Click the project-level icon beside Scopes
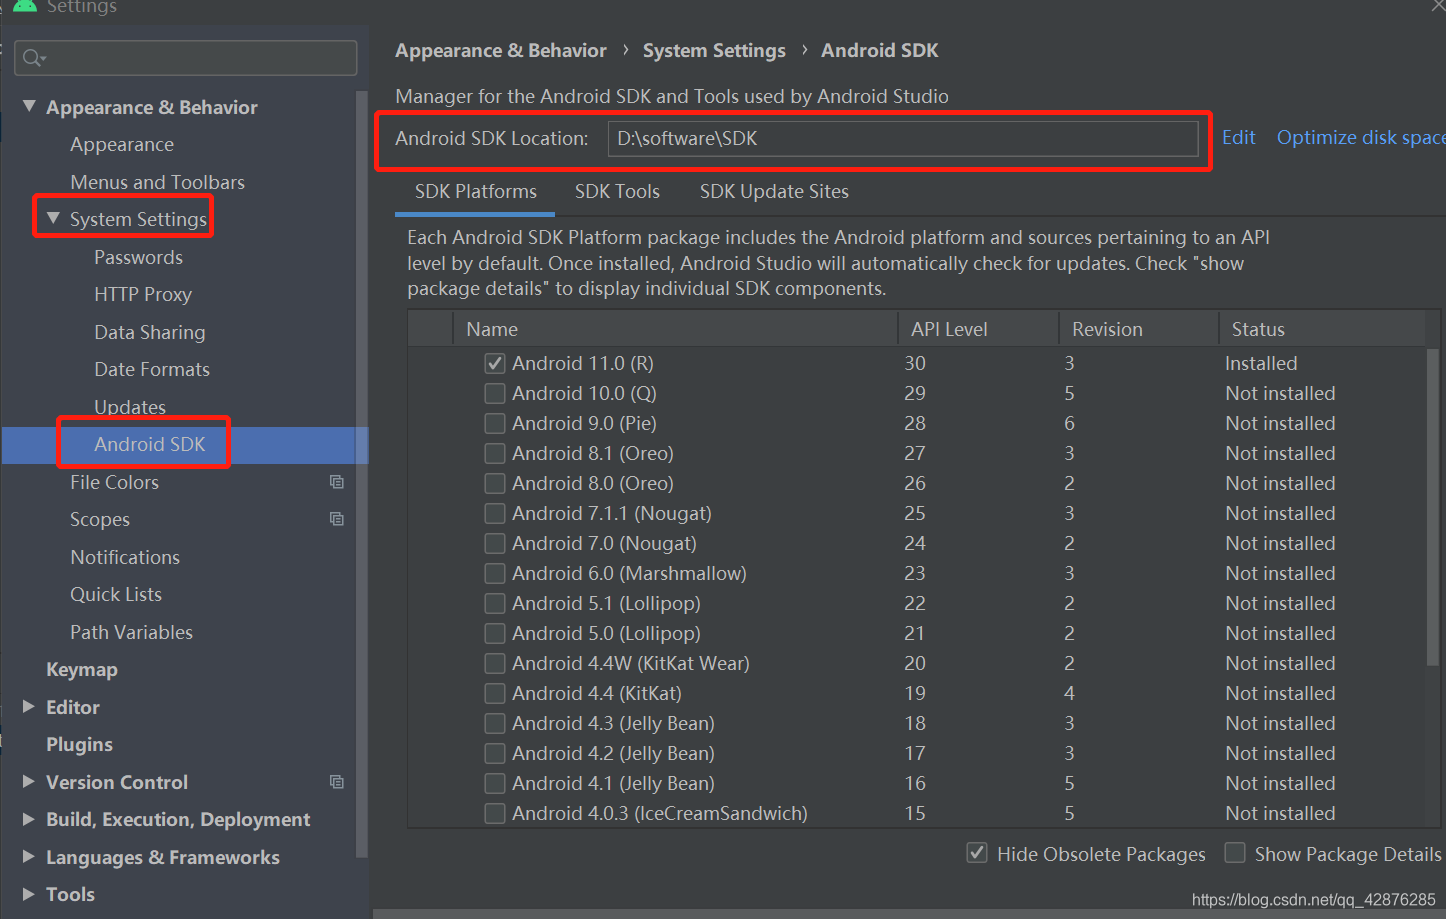The height and width of the screenshot is (919, 1446). tap(337, 519)
